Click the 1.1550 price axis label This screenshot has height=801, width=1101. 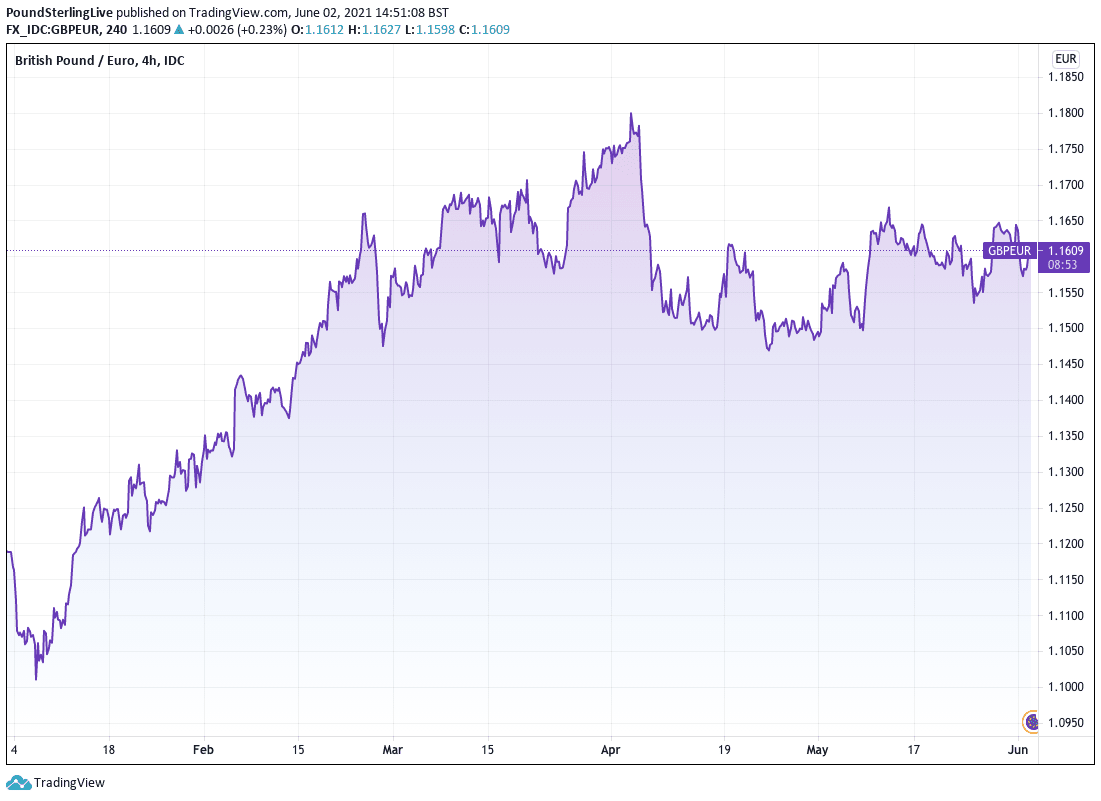[1065, 292]
